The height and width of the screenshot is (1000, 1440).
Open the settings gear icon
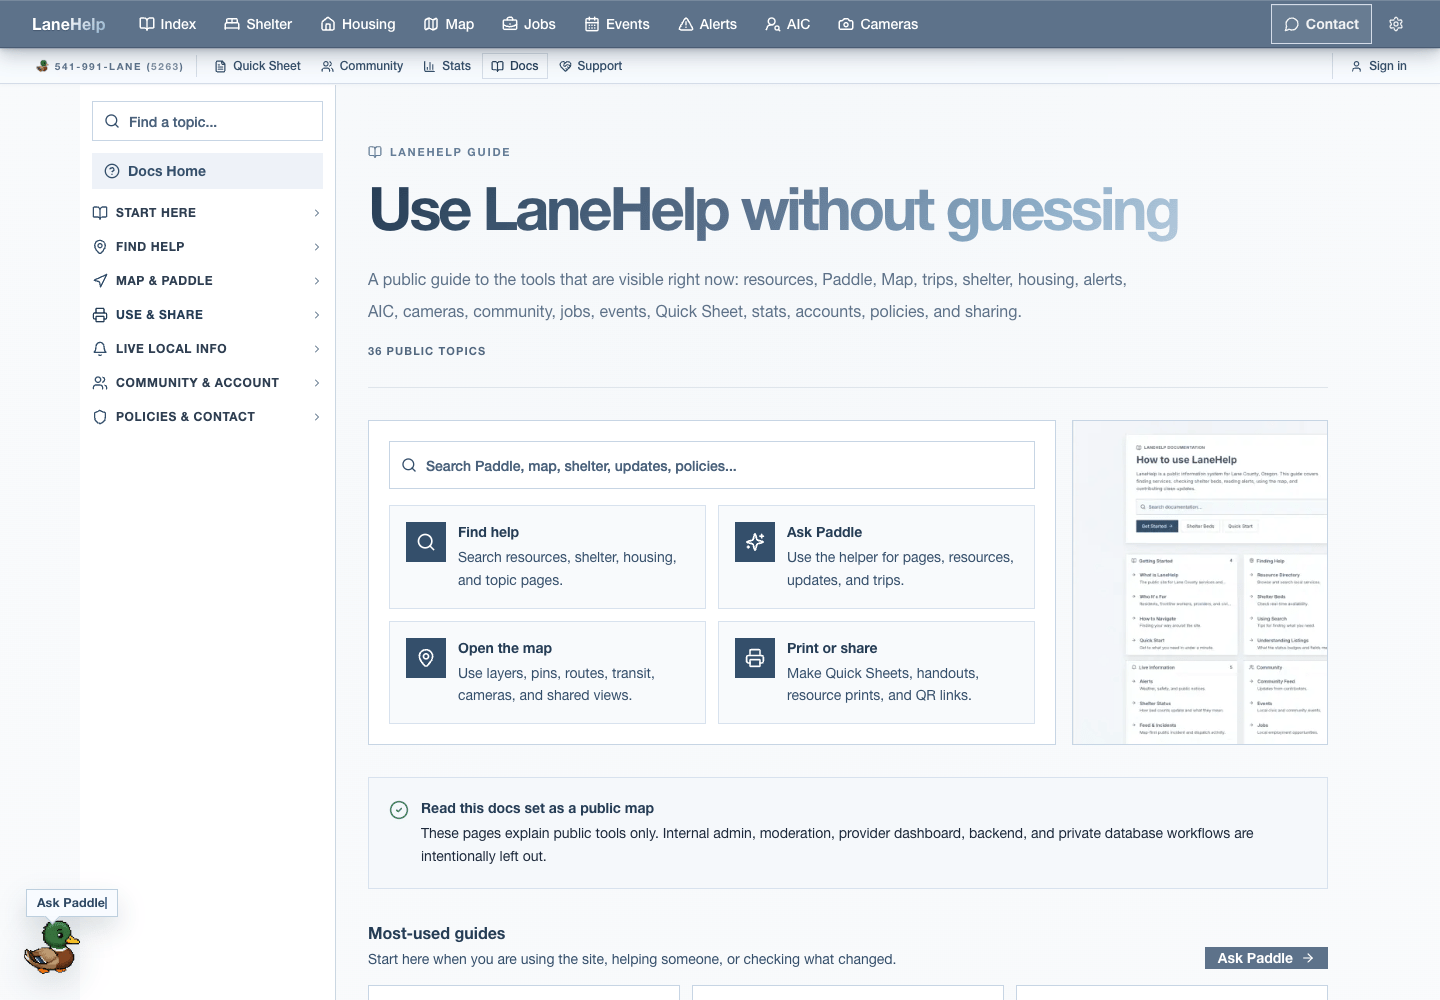(1396, 24)
